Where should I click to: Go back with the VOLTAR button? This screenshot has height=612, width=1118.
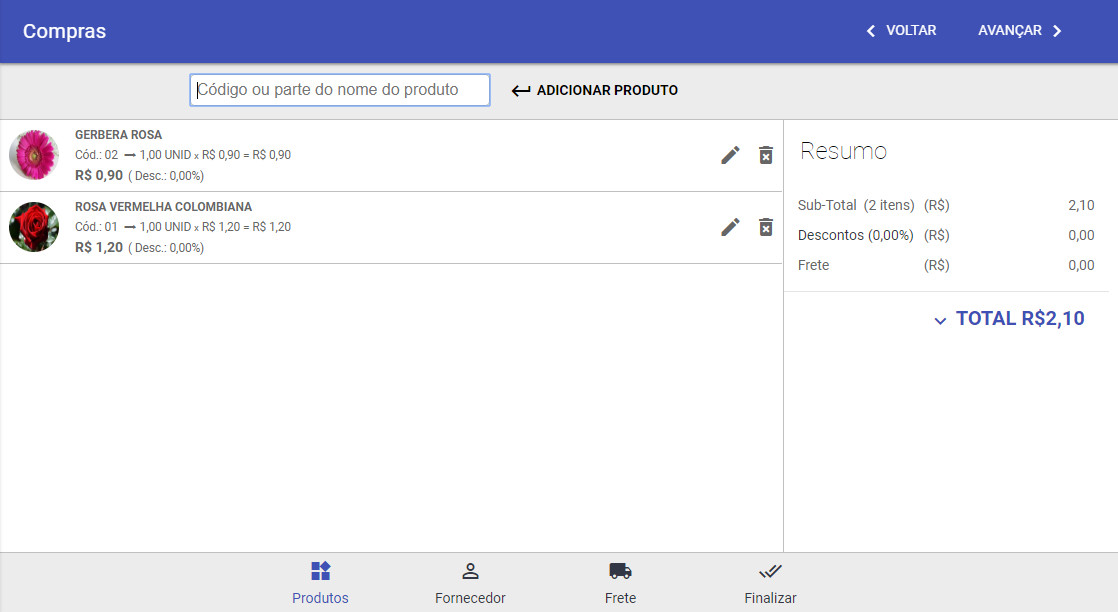click(x=901, y=31)
